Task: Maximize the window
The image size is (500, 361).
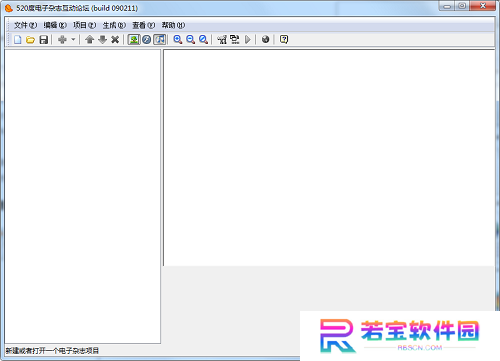Action: [x=462, y=6]
